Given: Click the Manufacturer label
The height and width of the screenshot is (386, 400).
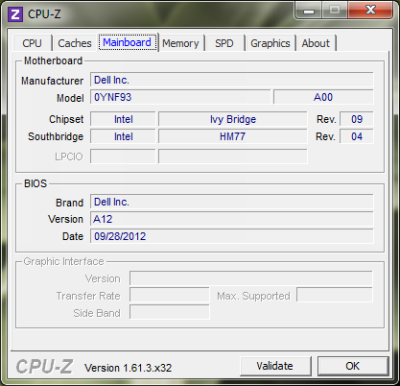Looking at the screenshot, I should click(52, 81).
